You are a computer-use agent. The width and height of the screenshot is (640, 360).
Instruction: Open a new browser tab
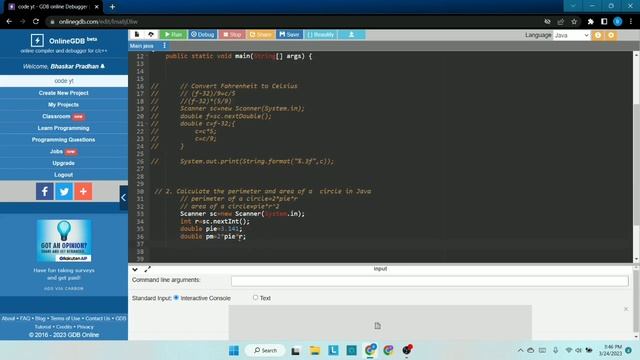[112, 7]
